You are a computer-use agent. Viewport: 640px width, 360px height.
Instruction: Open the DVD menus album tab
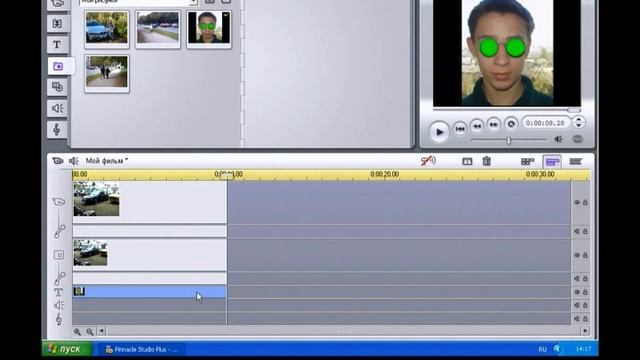57,87
